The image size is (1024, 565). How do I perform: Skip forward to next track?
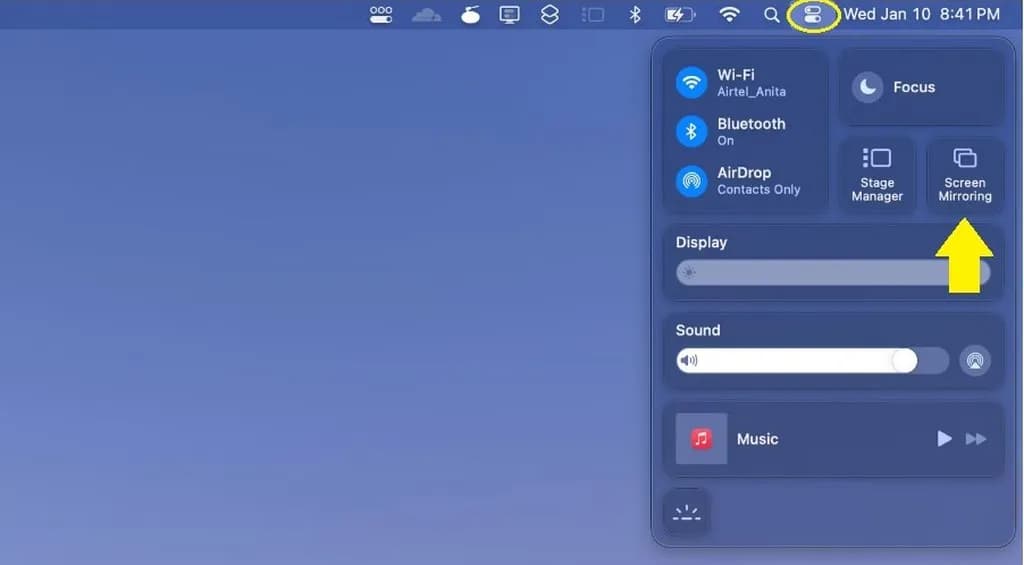pyautogui.click(x=976, y=439)
